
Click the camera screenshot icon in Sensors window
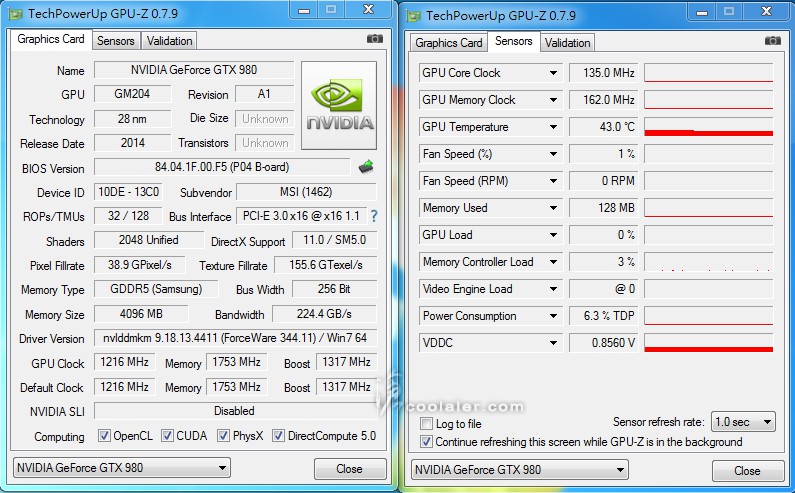773,41
